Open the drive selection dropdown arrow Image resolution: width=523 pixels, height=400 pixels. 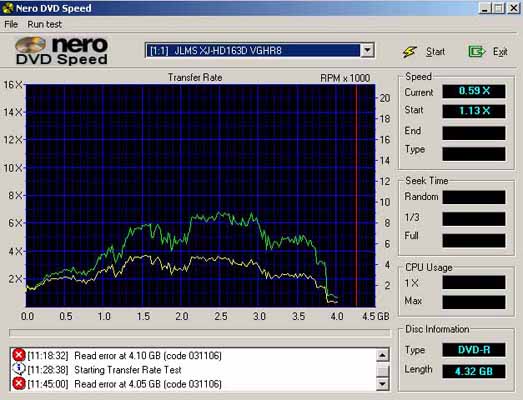click(x=367, y=51)
